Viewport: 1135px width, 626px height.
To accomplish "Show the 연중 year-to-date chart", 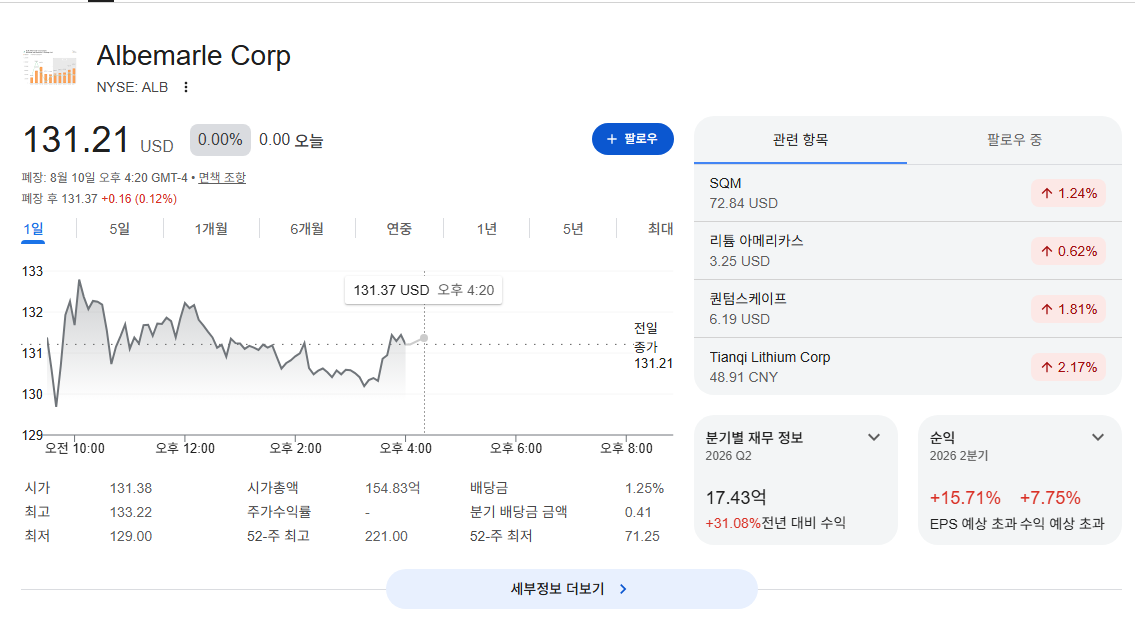I will point(399,229).
